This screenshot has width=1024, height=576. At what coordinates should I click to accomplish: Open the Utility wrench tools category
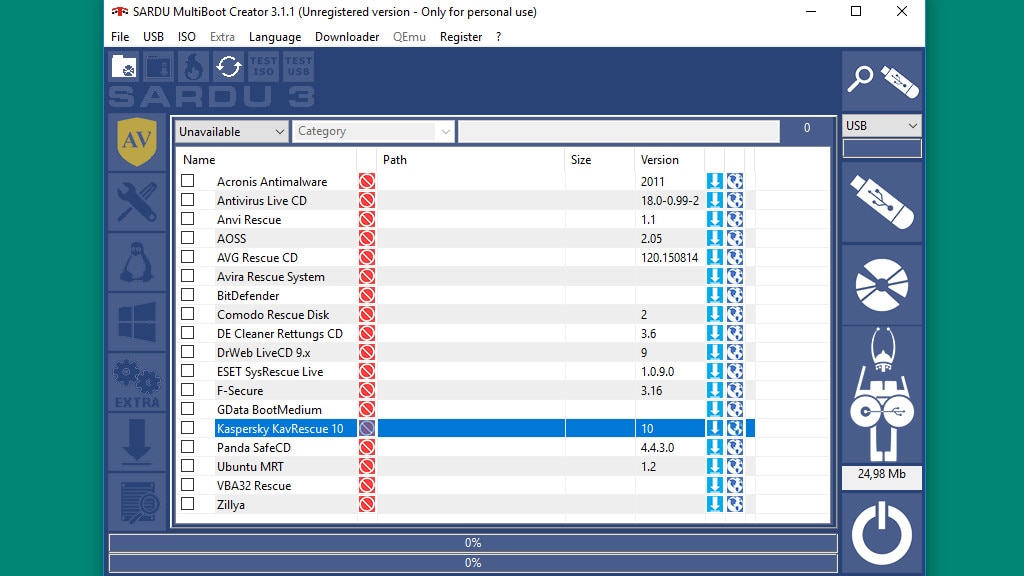pos(136,202)
